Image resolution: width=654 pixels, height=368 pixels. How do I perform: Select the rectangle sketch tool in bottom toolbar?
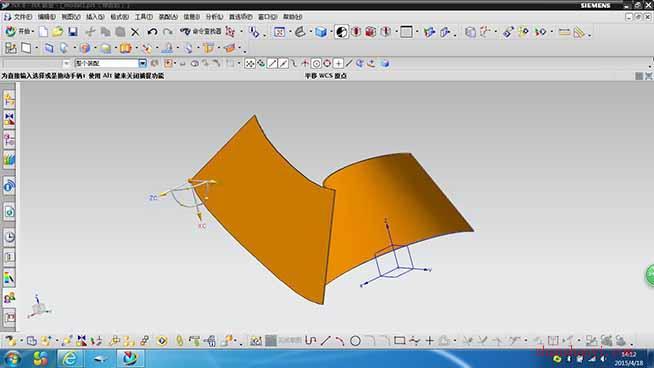tap(400, 341)
